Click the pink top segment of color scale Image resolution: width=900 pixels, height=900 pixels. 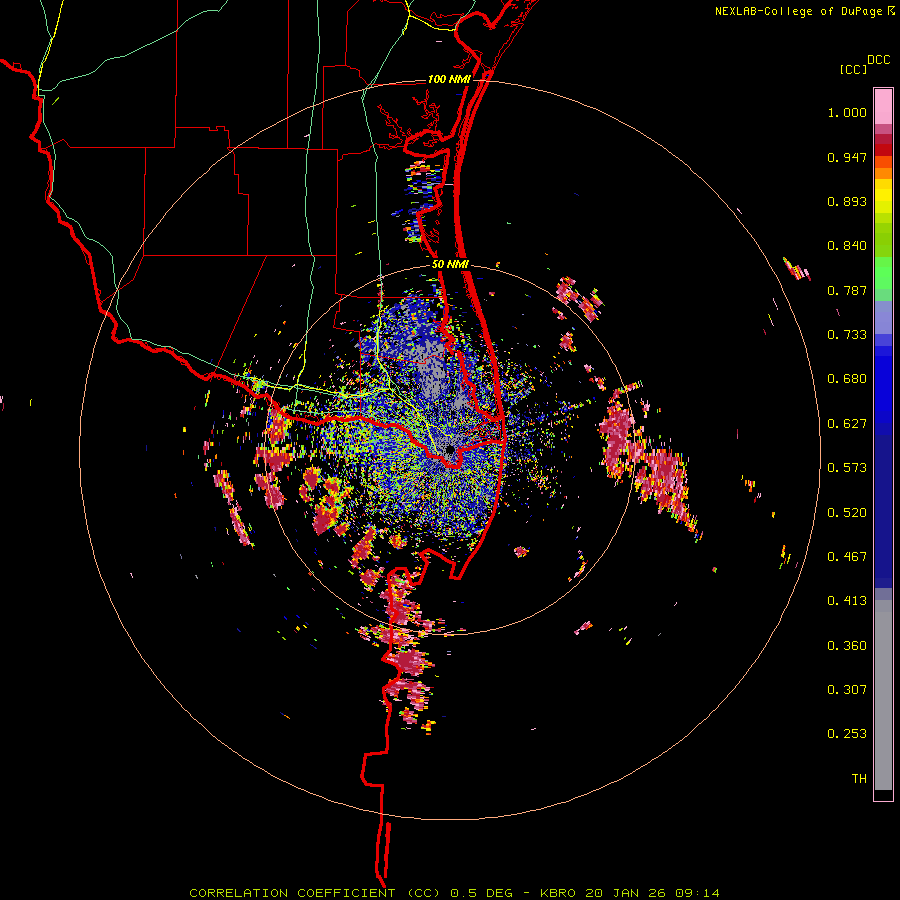tap(883, 106)
